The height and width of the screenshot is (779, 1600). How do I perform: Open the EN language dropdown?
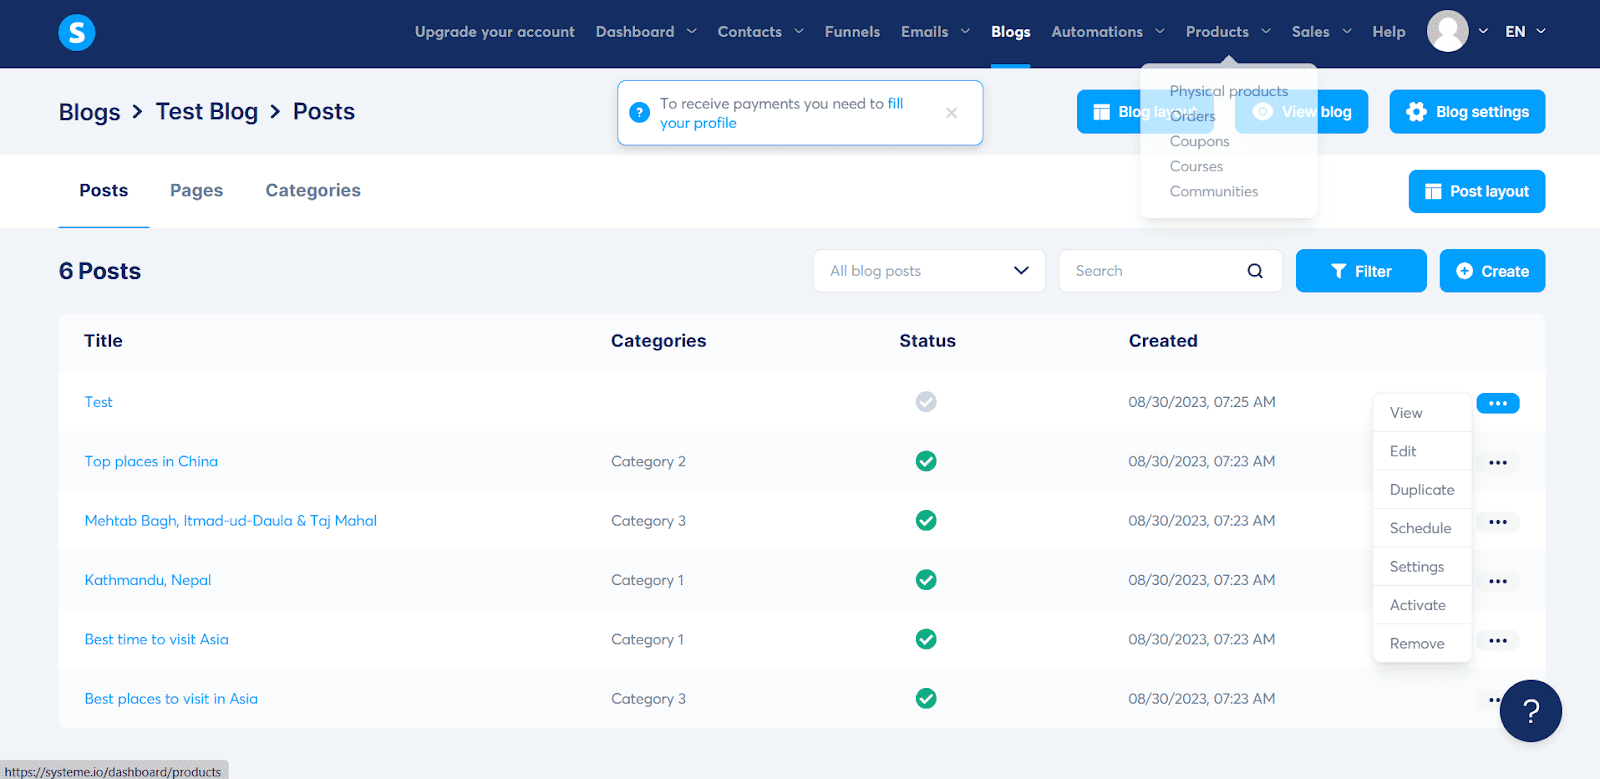(1525, 32)
